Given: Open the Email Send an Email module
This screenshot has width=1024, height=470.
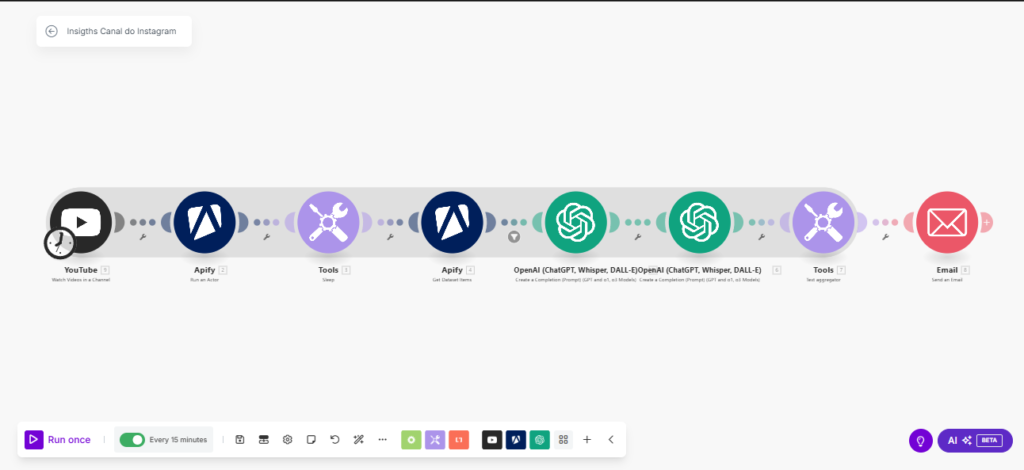Looking at the screenshot, I should pyautogui.click(x=946, y=222).
